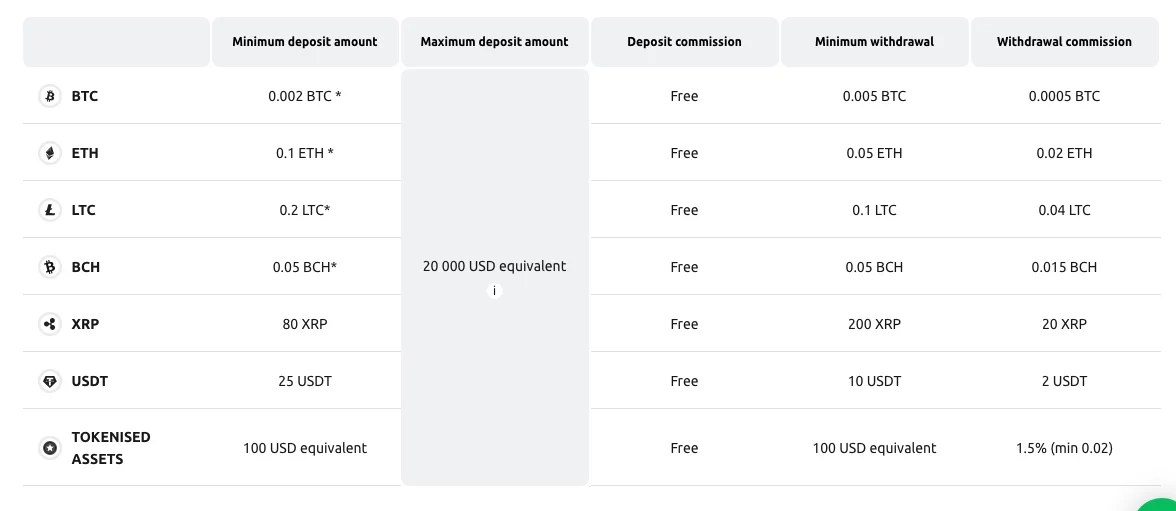The height and width of the screenshot is (511, 1176).
Task: Select the Deposit commission column header
Action: tap(685, 42)
